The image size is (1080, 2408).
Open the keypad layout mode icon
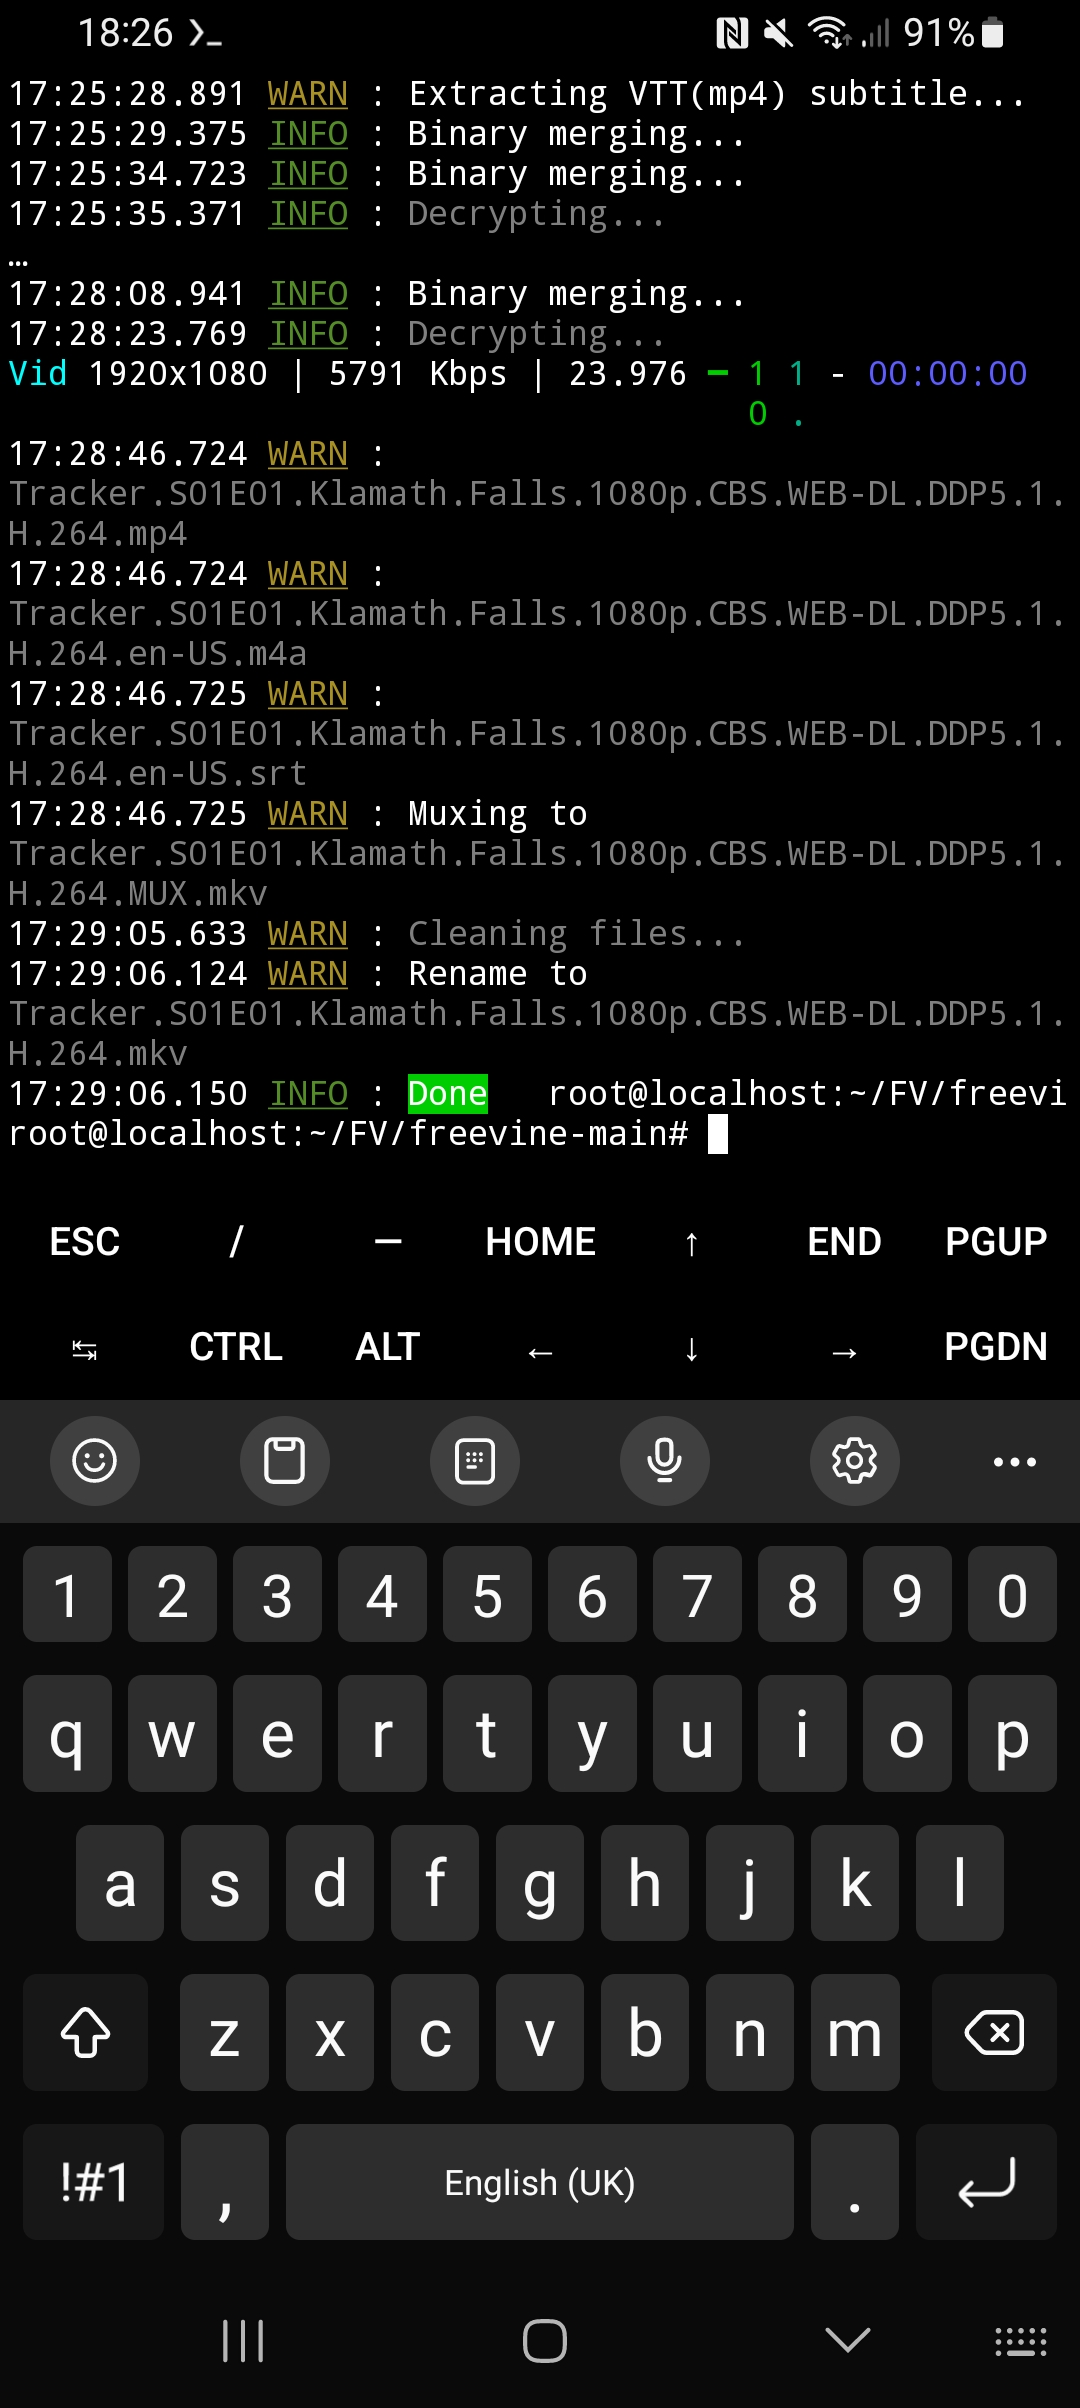point(475,1461)
